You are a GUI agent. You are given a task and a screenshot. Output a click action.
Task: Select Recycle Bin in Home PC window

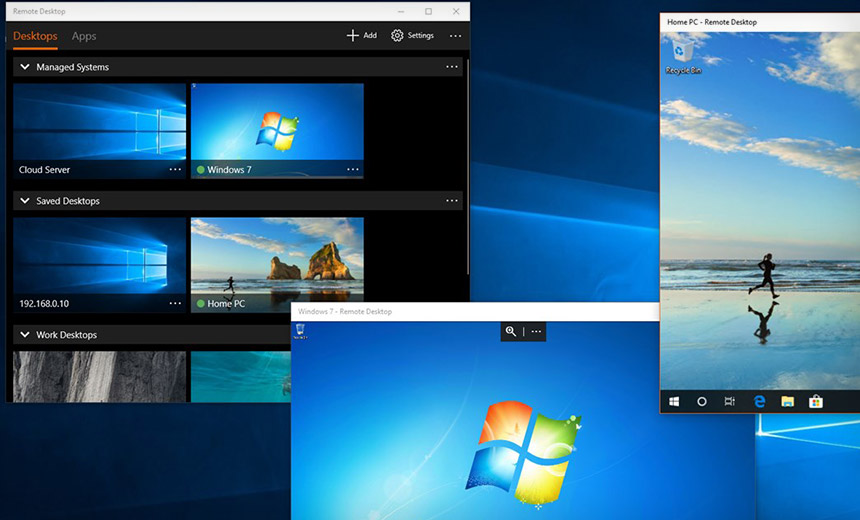point(683,58)
